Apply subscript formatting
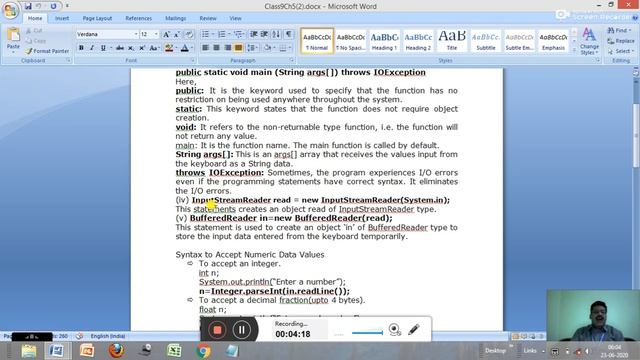Viewport: 640px width, 360px height. coord(131,48)
